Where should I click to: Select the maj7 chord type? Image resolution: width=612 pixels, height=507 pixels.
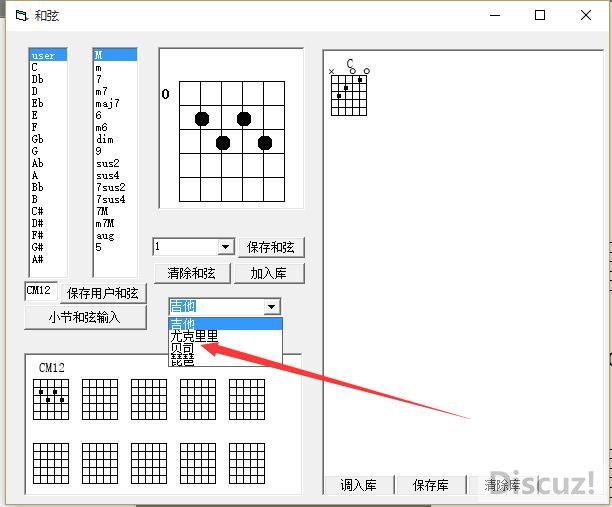(106, 103)
